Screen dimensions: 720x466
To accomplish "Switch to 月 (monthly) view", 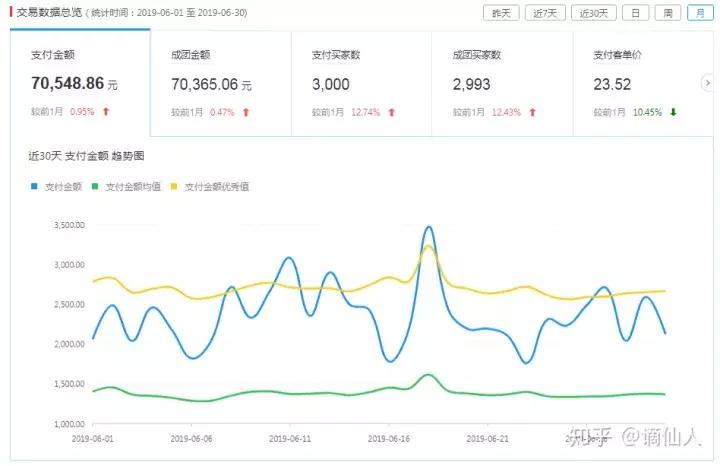I will (700, 13).
